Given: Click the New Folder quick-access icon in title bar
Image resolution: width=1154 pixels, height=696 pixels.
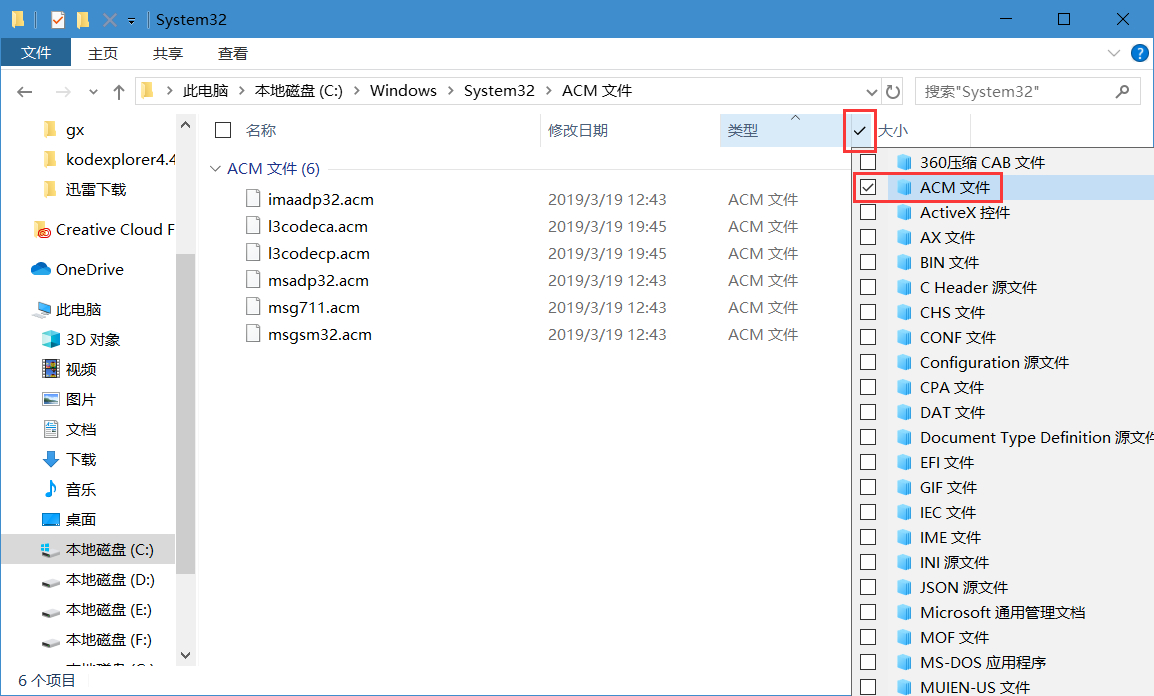Looking at the screenshot, I should tap(83, 20).
